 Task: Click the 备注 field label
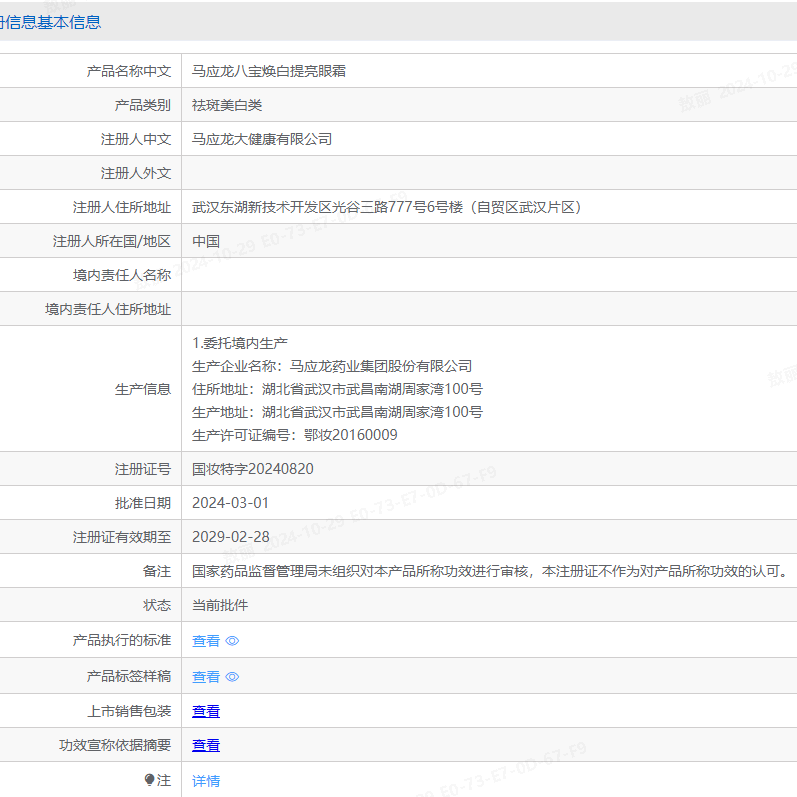pos(157,571)
